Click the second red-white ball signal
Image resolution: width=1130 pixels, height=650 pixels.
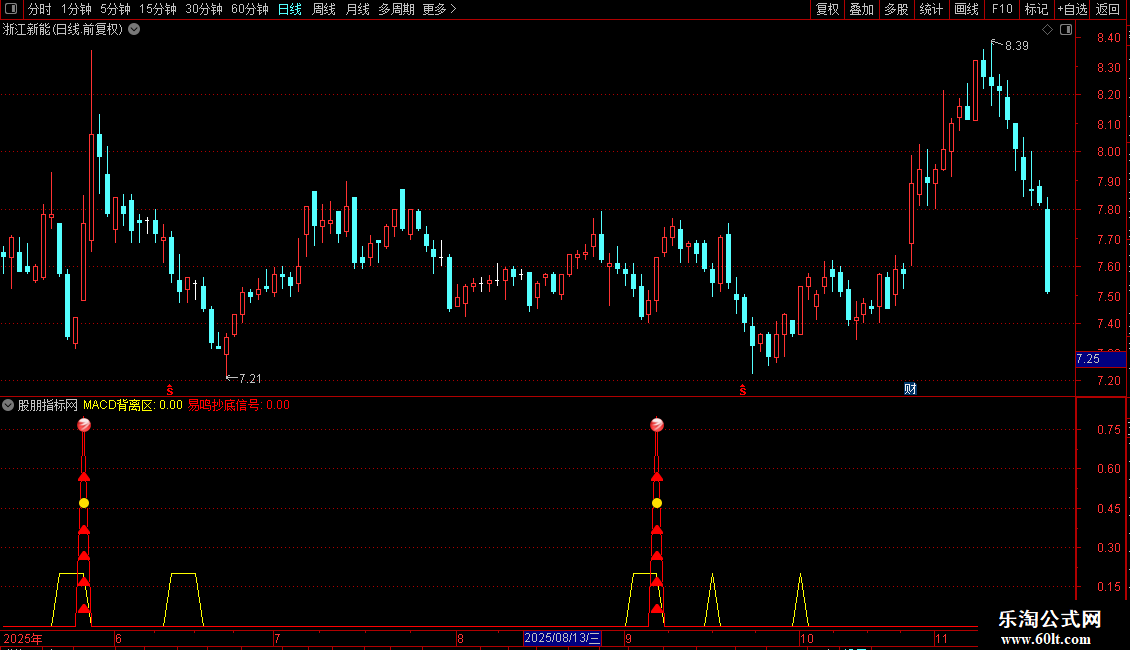click(657, 425)
